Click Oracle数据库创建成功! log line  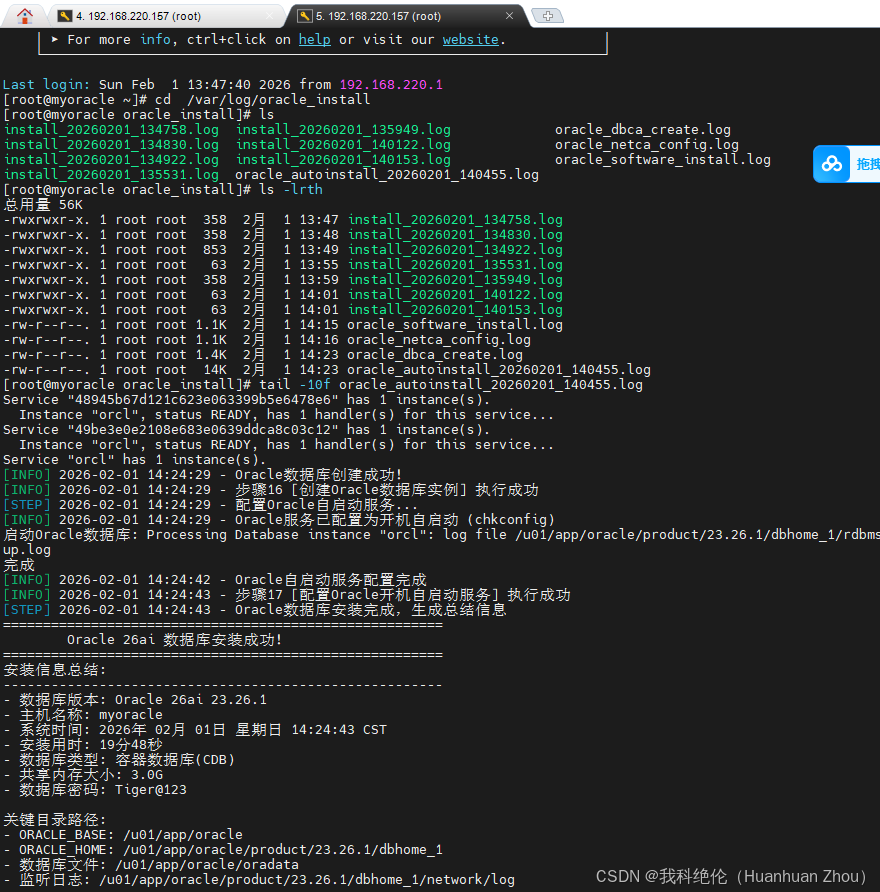click(203, 474)
